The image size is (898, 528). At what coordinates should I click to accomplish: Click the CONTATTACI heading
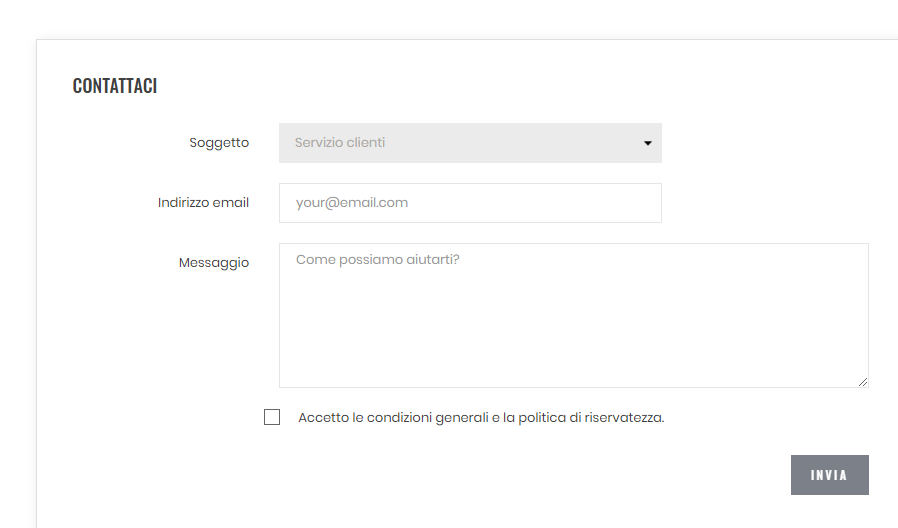[x=115, y=86]
